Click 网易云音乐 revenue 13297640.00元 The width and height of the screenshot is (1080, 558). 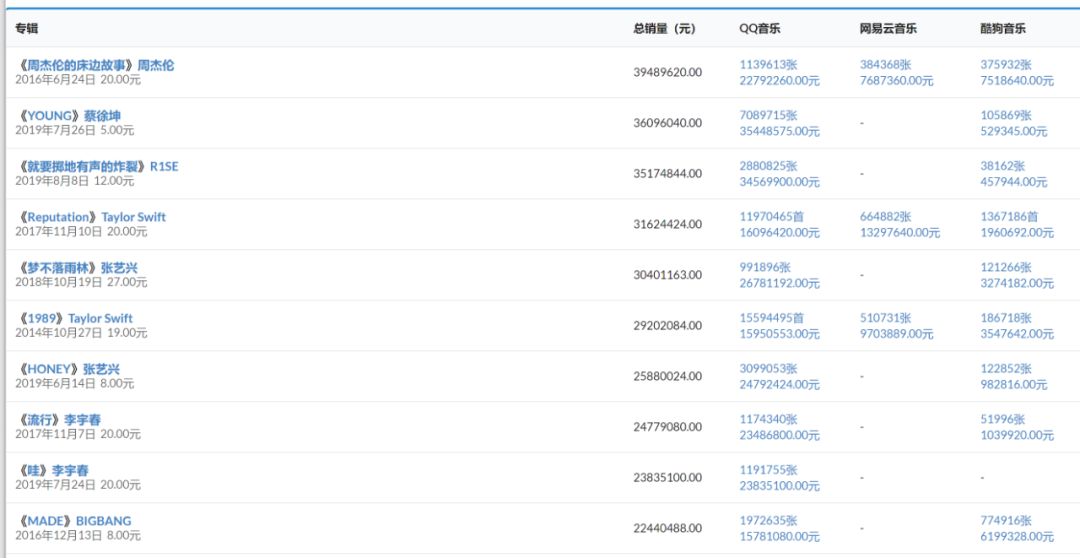pyautogui.click(x=900, y=232)
